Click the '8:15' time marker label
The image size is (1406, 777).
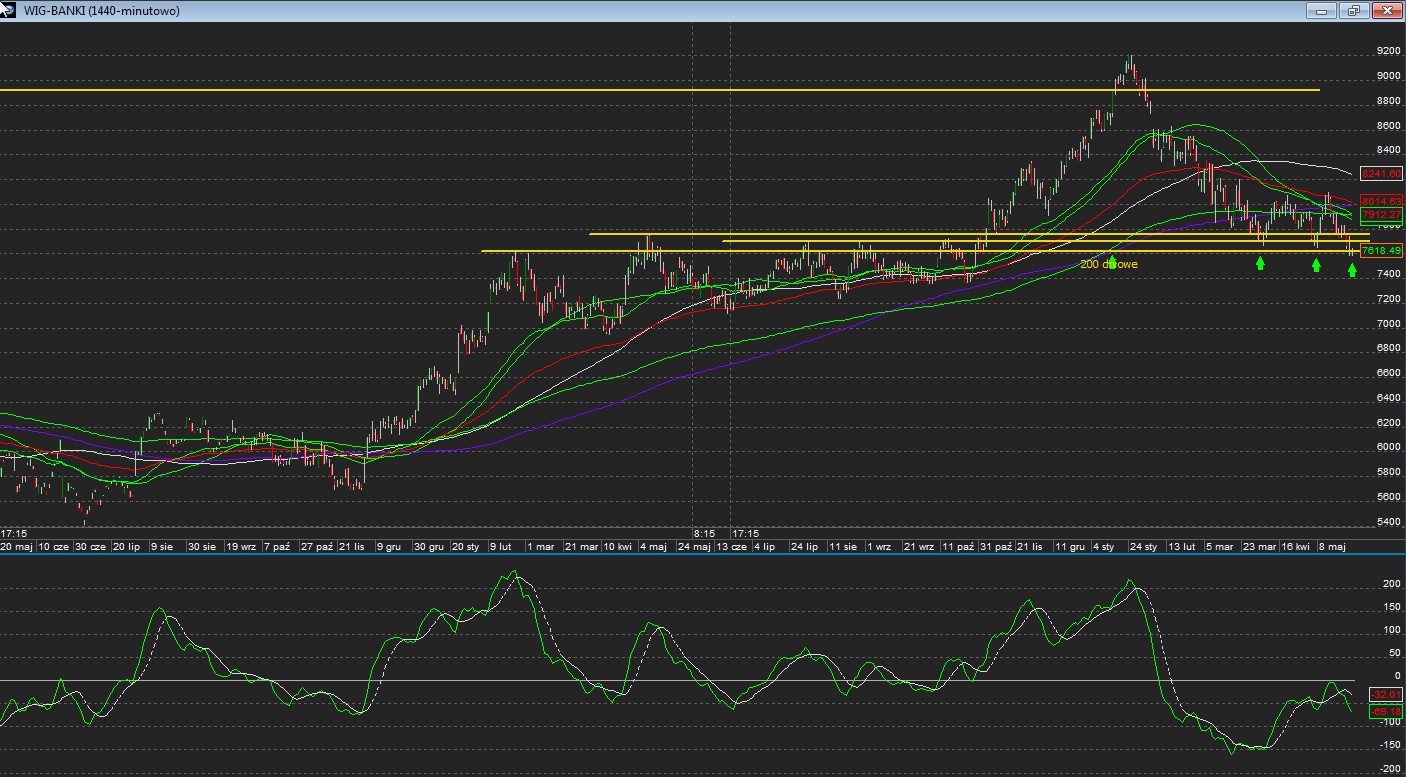[x=704, y=534]
